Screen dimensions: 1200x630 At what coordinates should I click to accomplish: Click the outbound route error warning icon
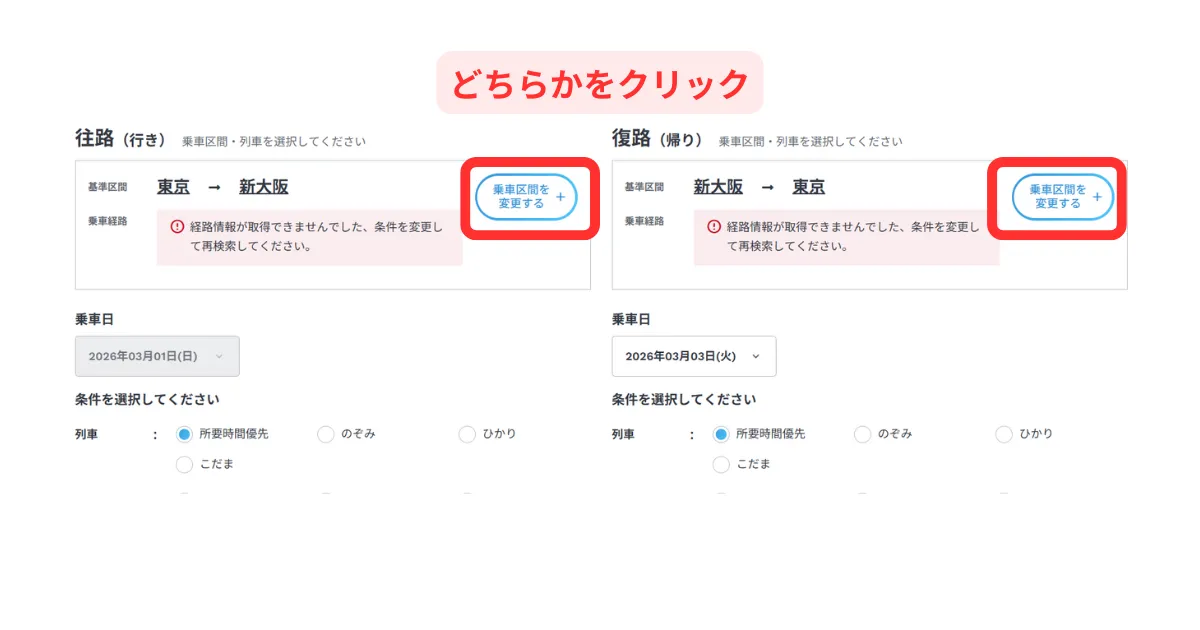[177, 226]
